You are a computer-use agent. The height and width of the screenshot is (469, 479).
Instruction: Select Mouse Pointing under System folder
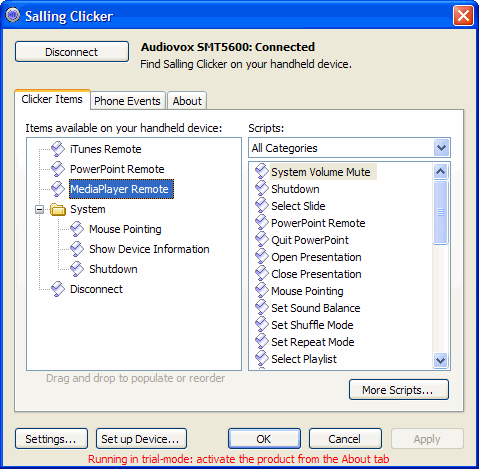[125, 229]
